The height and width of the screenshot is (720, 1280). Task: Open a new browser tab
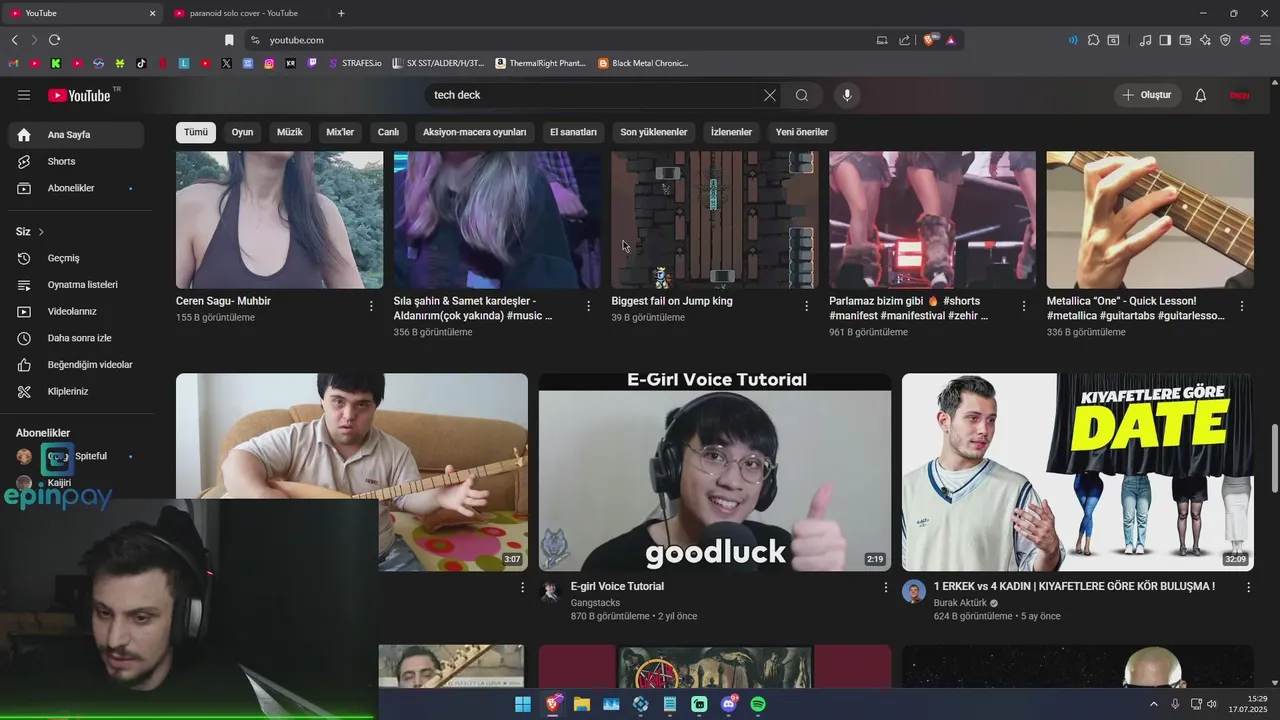coord(341,13)
